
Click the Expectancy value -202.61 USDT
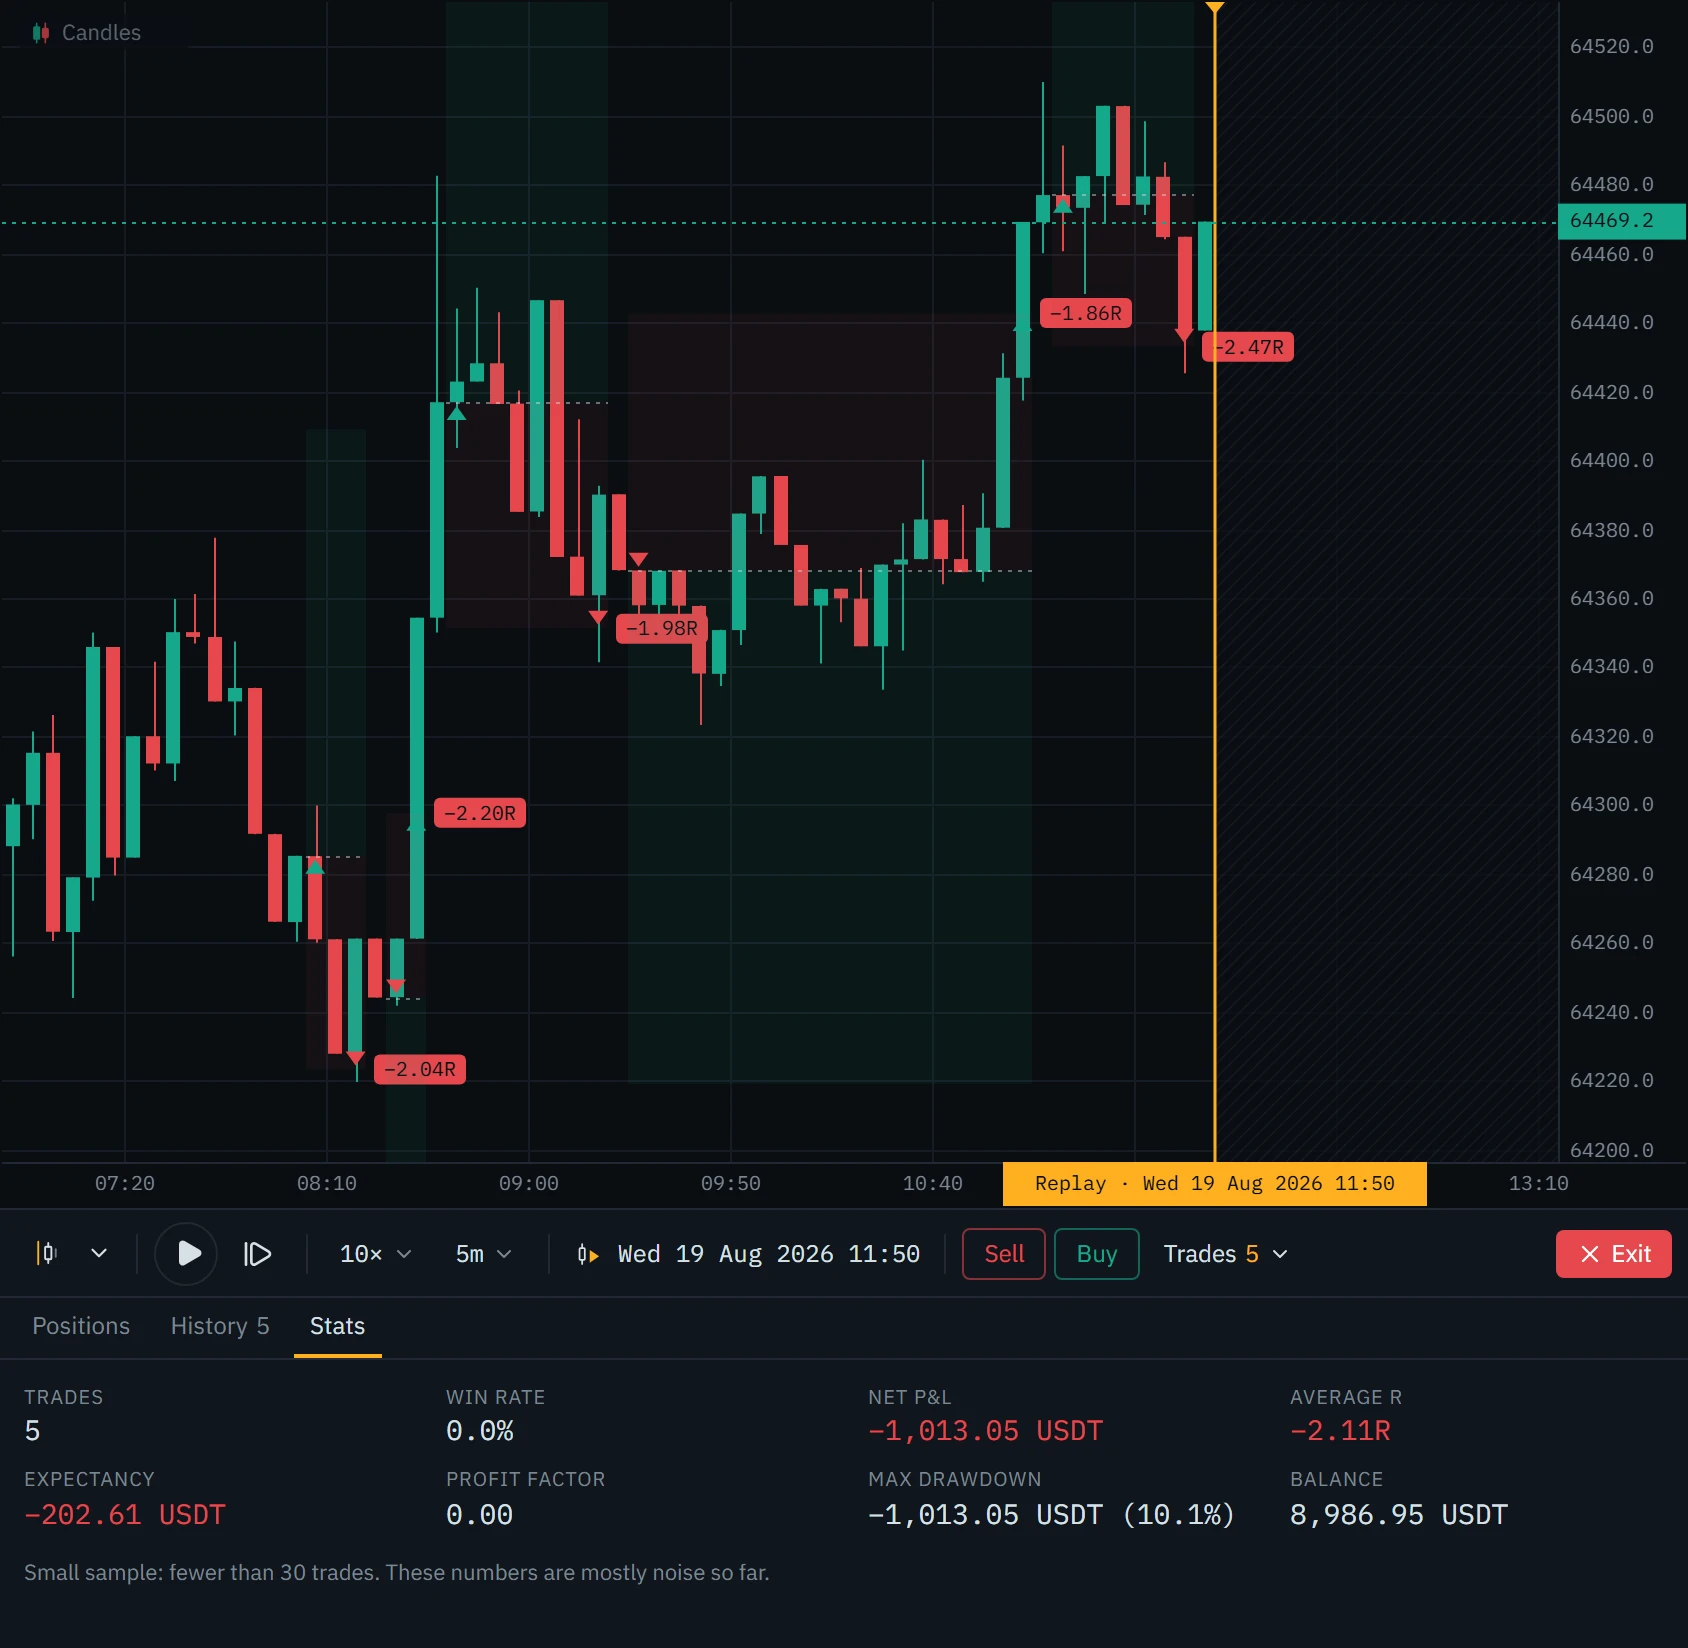[125, 1515]
